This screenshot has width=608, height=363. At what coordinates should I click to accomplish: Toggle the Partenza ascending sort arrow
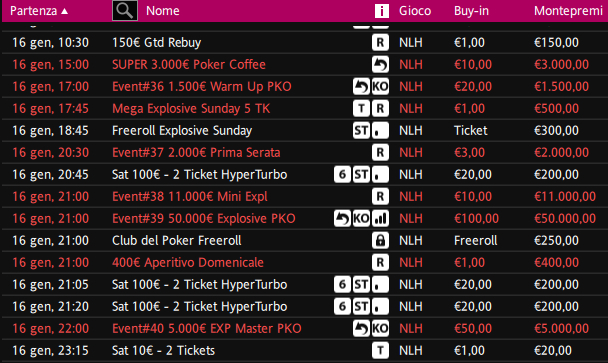point(65,11)
